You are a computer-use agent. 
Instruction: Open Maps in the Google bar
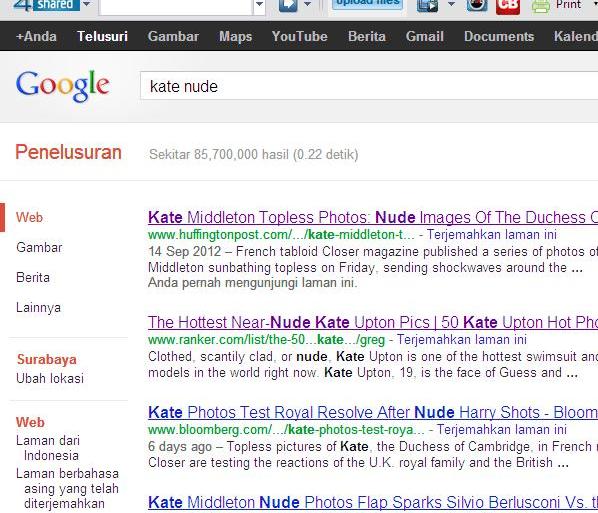click(x=235, y=37)
